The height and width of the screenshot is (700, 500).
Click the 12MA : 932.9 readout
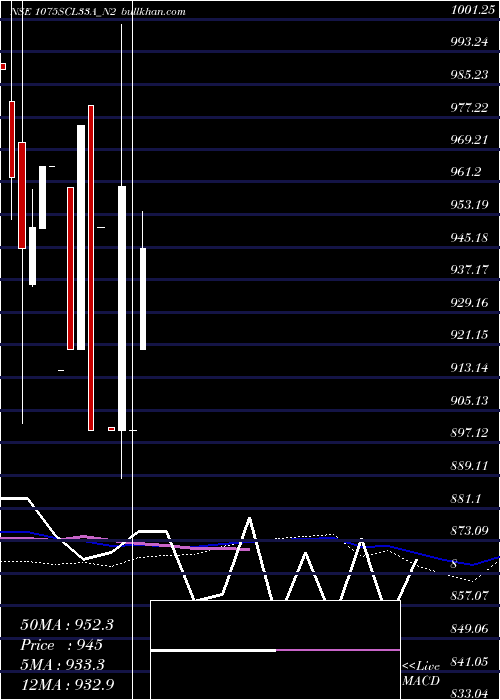67,684
